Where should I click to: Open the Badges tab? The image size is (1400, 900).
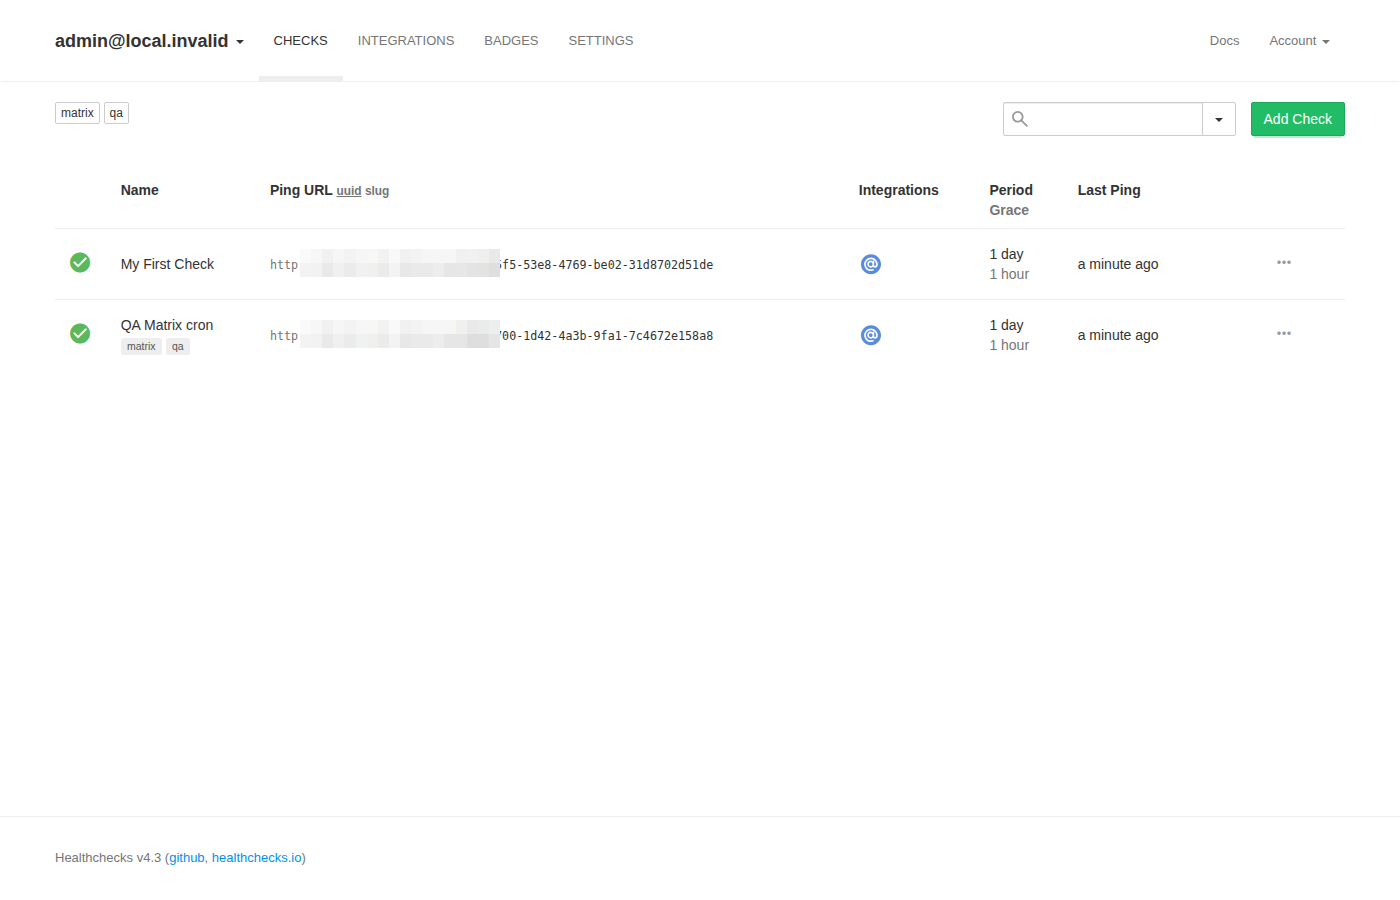(x=511, y=41)
